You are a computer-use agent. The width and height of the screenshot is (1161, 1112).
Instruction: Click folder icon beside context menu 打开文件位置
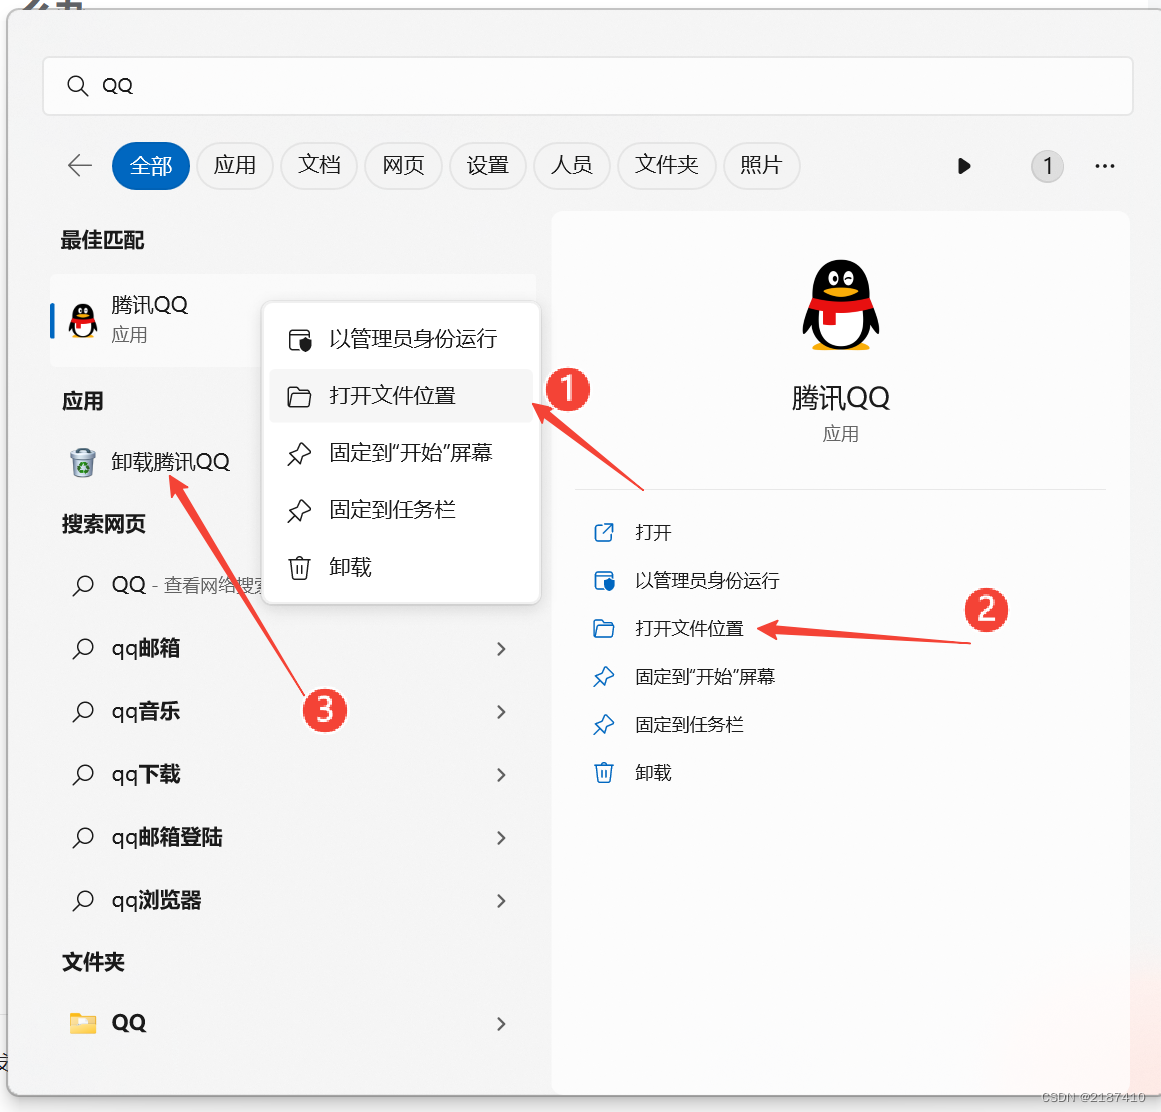pos(299,397)
